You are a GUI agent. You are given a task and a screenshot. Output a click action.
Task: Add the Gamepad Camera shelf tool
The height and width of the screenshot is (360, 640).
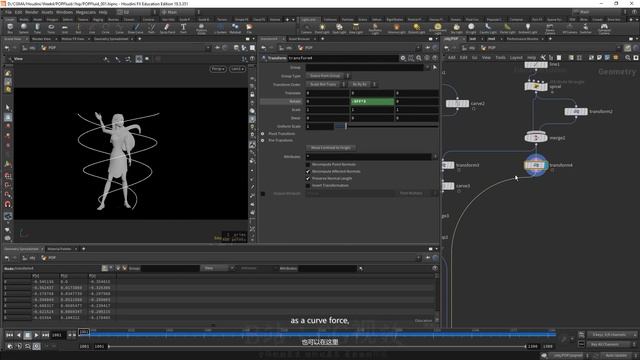(604, 29)
